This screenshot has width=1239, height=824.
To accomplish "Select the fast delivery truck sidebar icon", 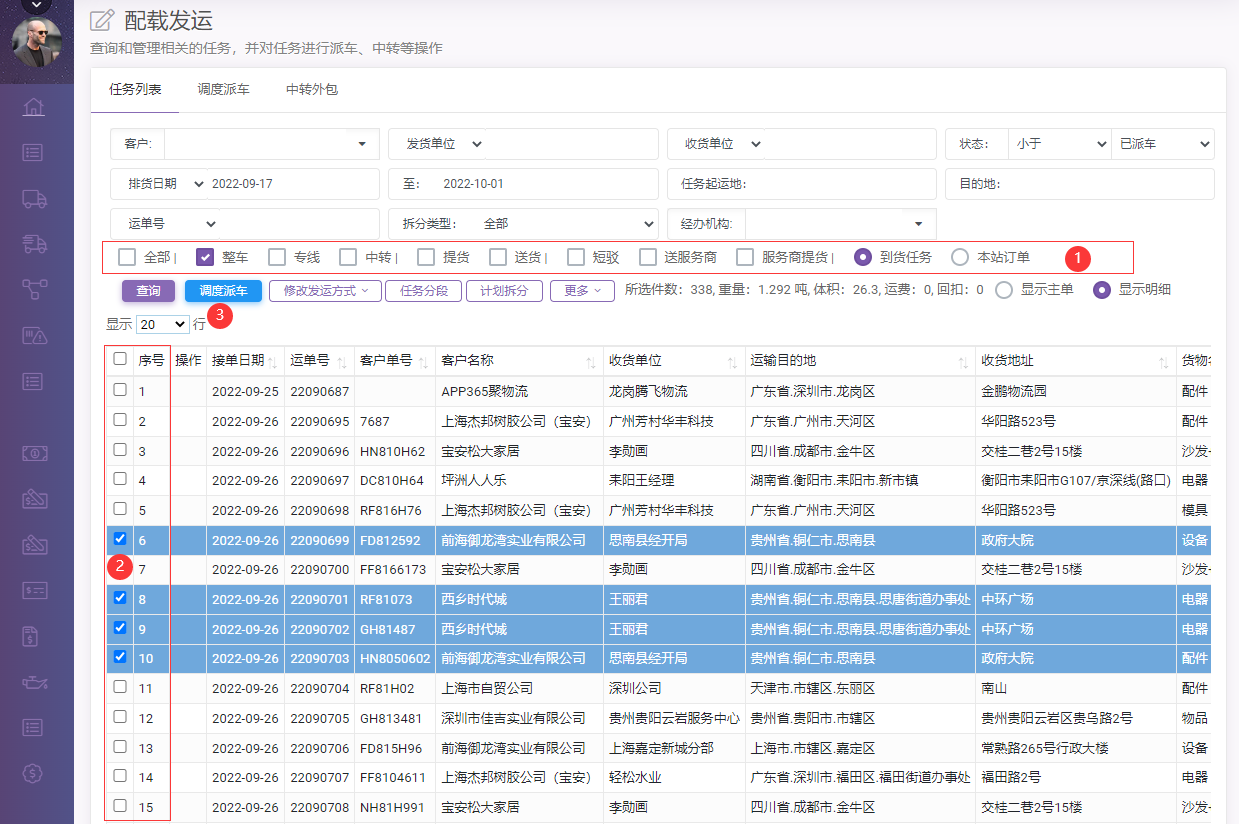I will [34, 244].
